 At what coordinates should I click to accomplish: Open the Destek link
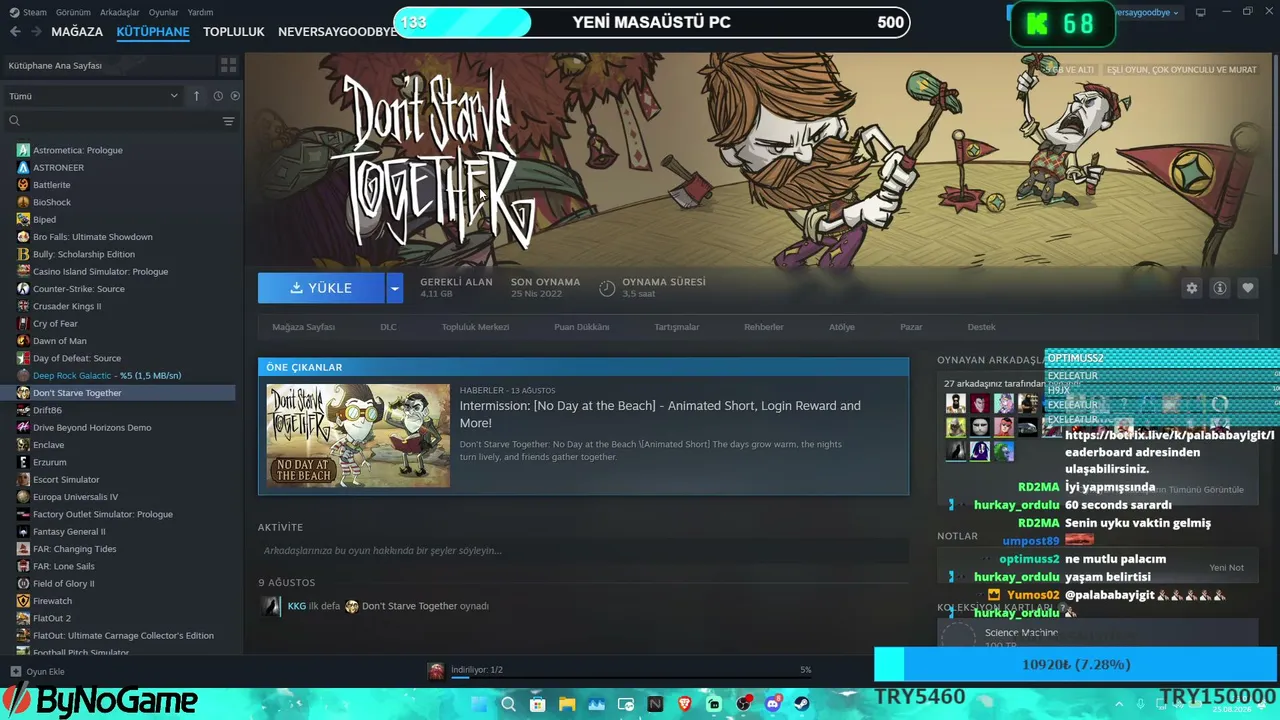[x=981, y=327]
